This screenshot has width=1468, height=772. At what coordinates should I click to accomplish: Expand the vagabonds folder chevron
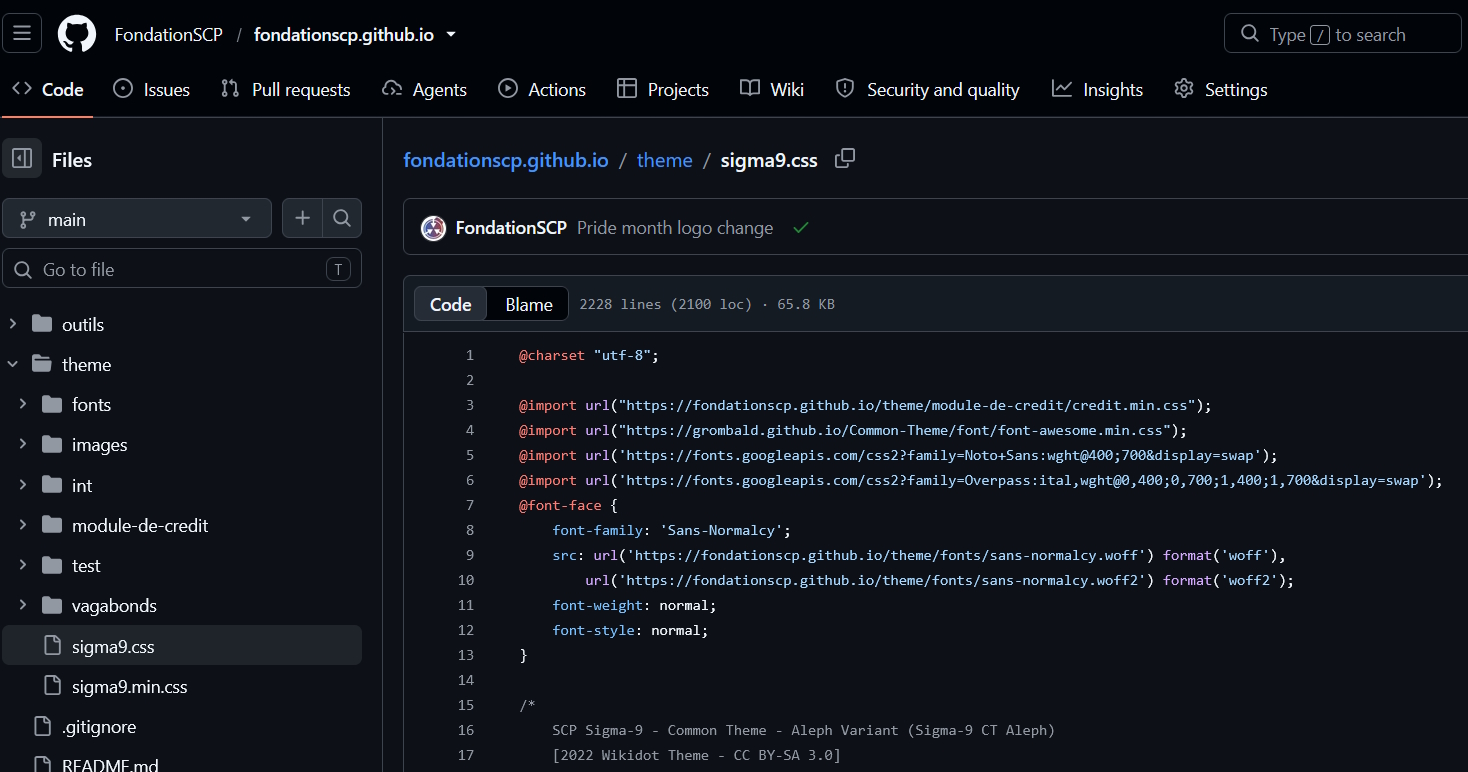click(23, 605)
